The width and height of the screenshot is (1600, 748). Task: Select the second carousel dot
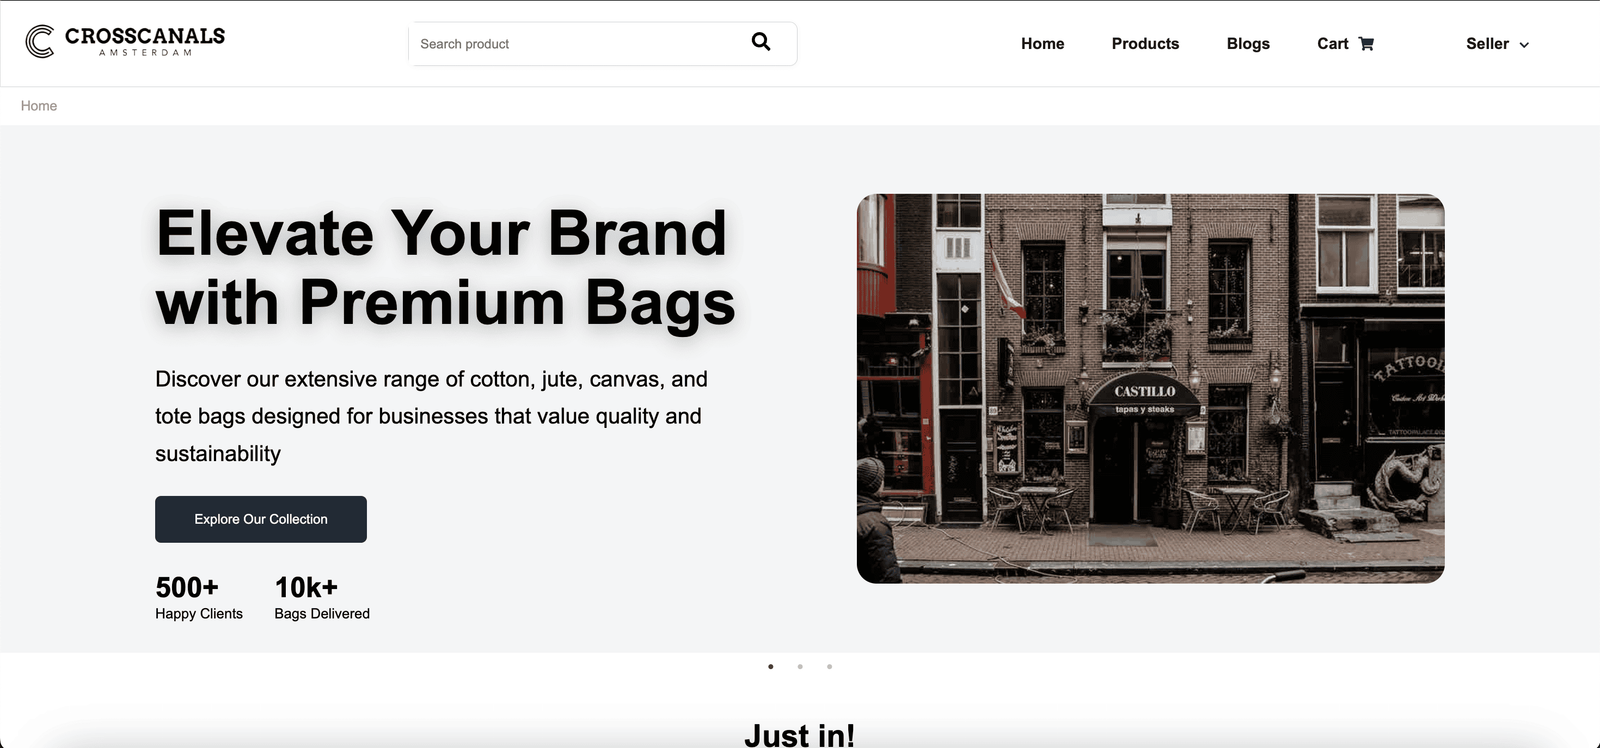click(x=800, y=666)
